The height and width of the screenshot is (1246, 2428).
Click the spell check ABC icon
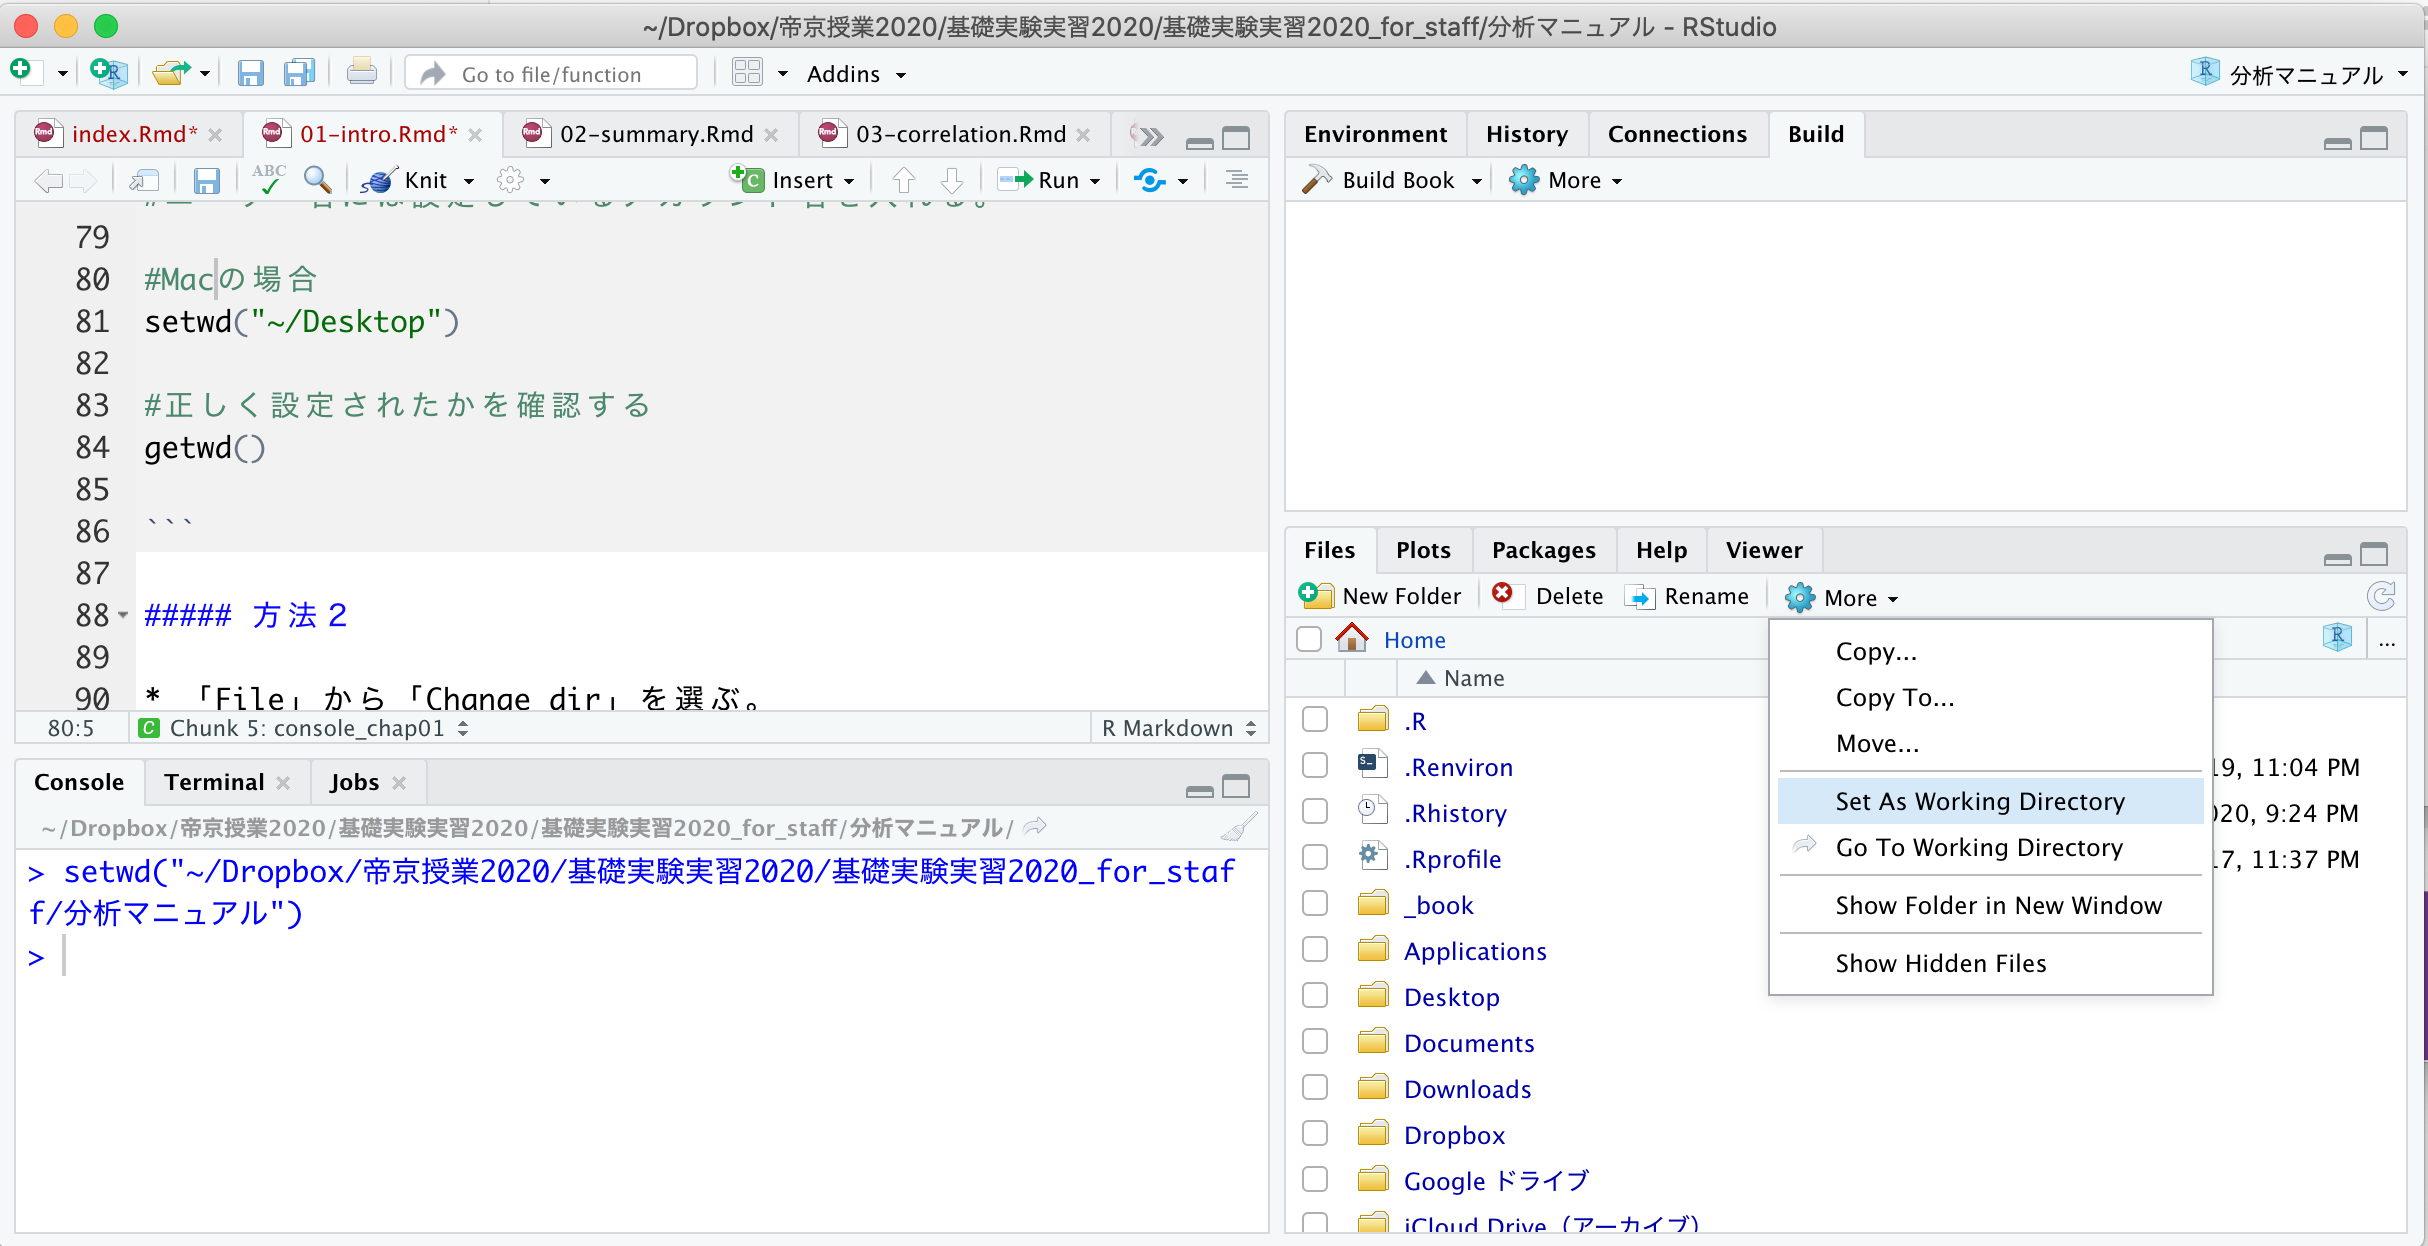[268, 179]
